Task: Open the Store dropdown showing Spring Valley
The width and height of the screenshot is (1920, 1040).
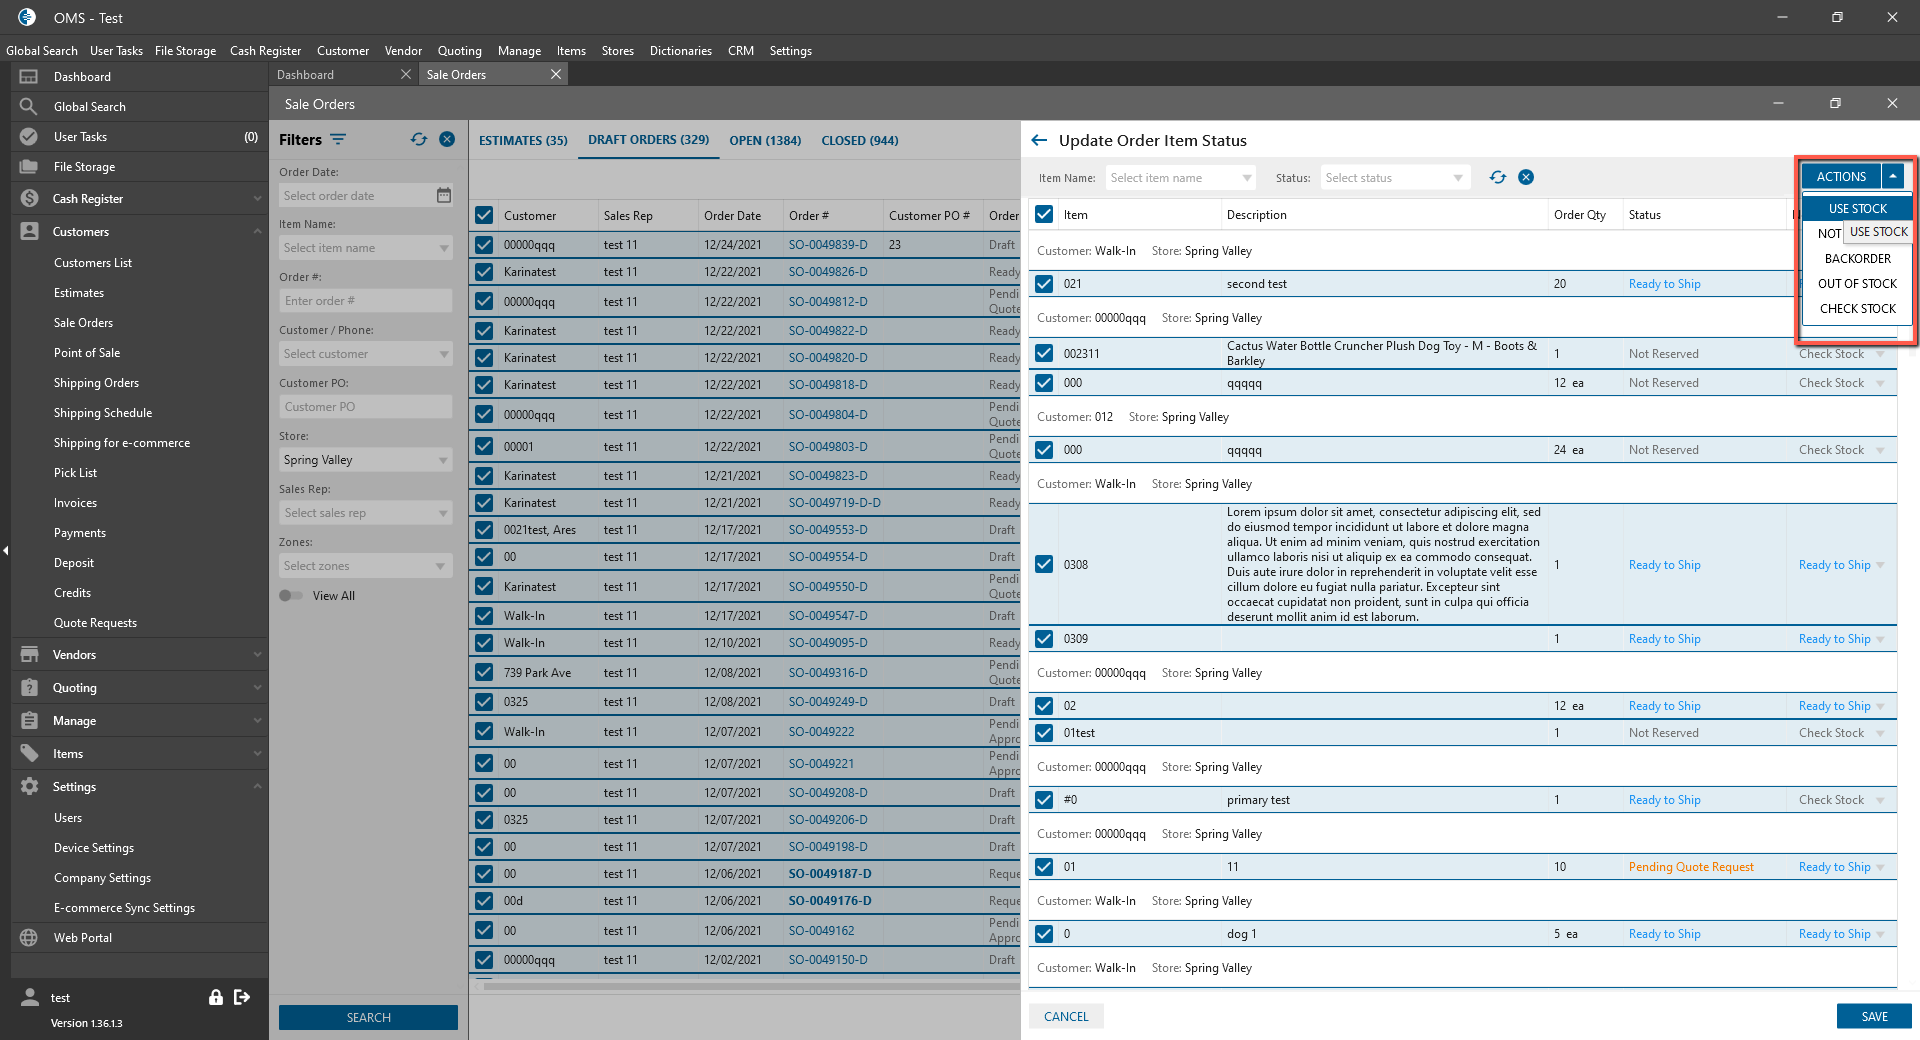Action: point(365,460)
